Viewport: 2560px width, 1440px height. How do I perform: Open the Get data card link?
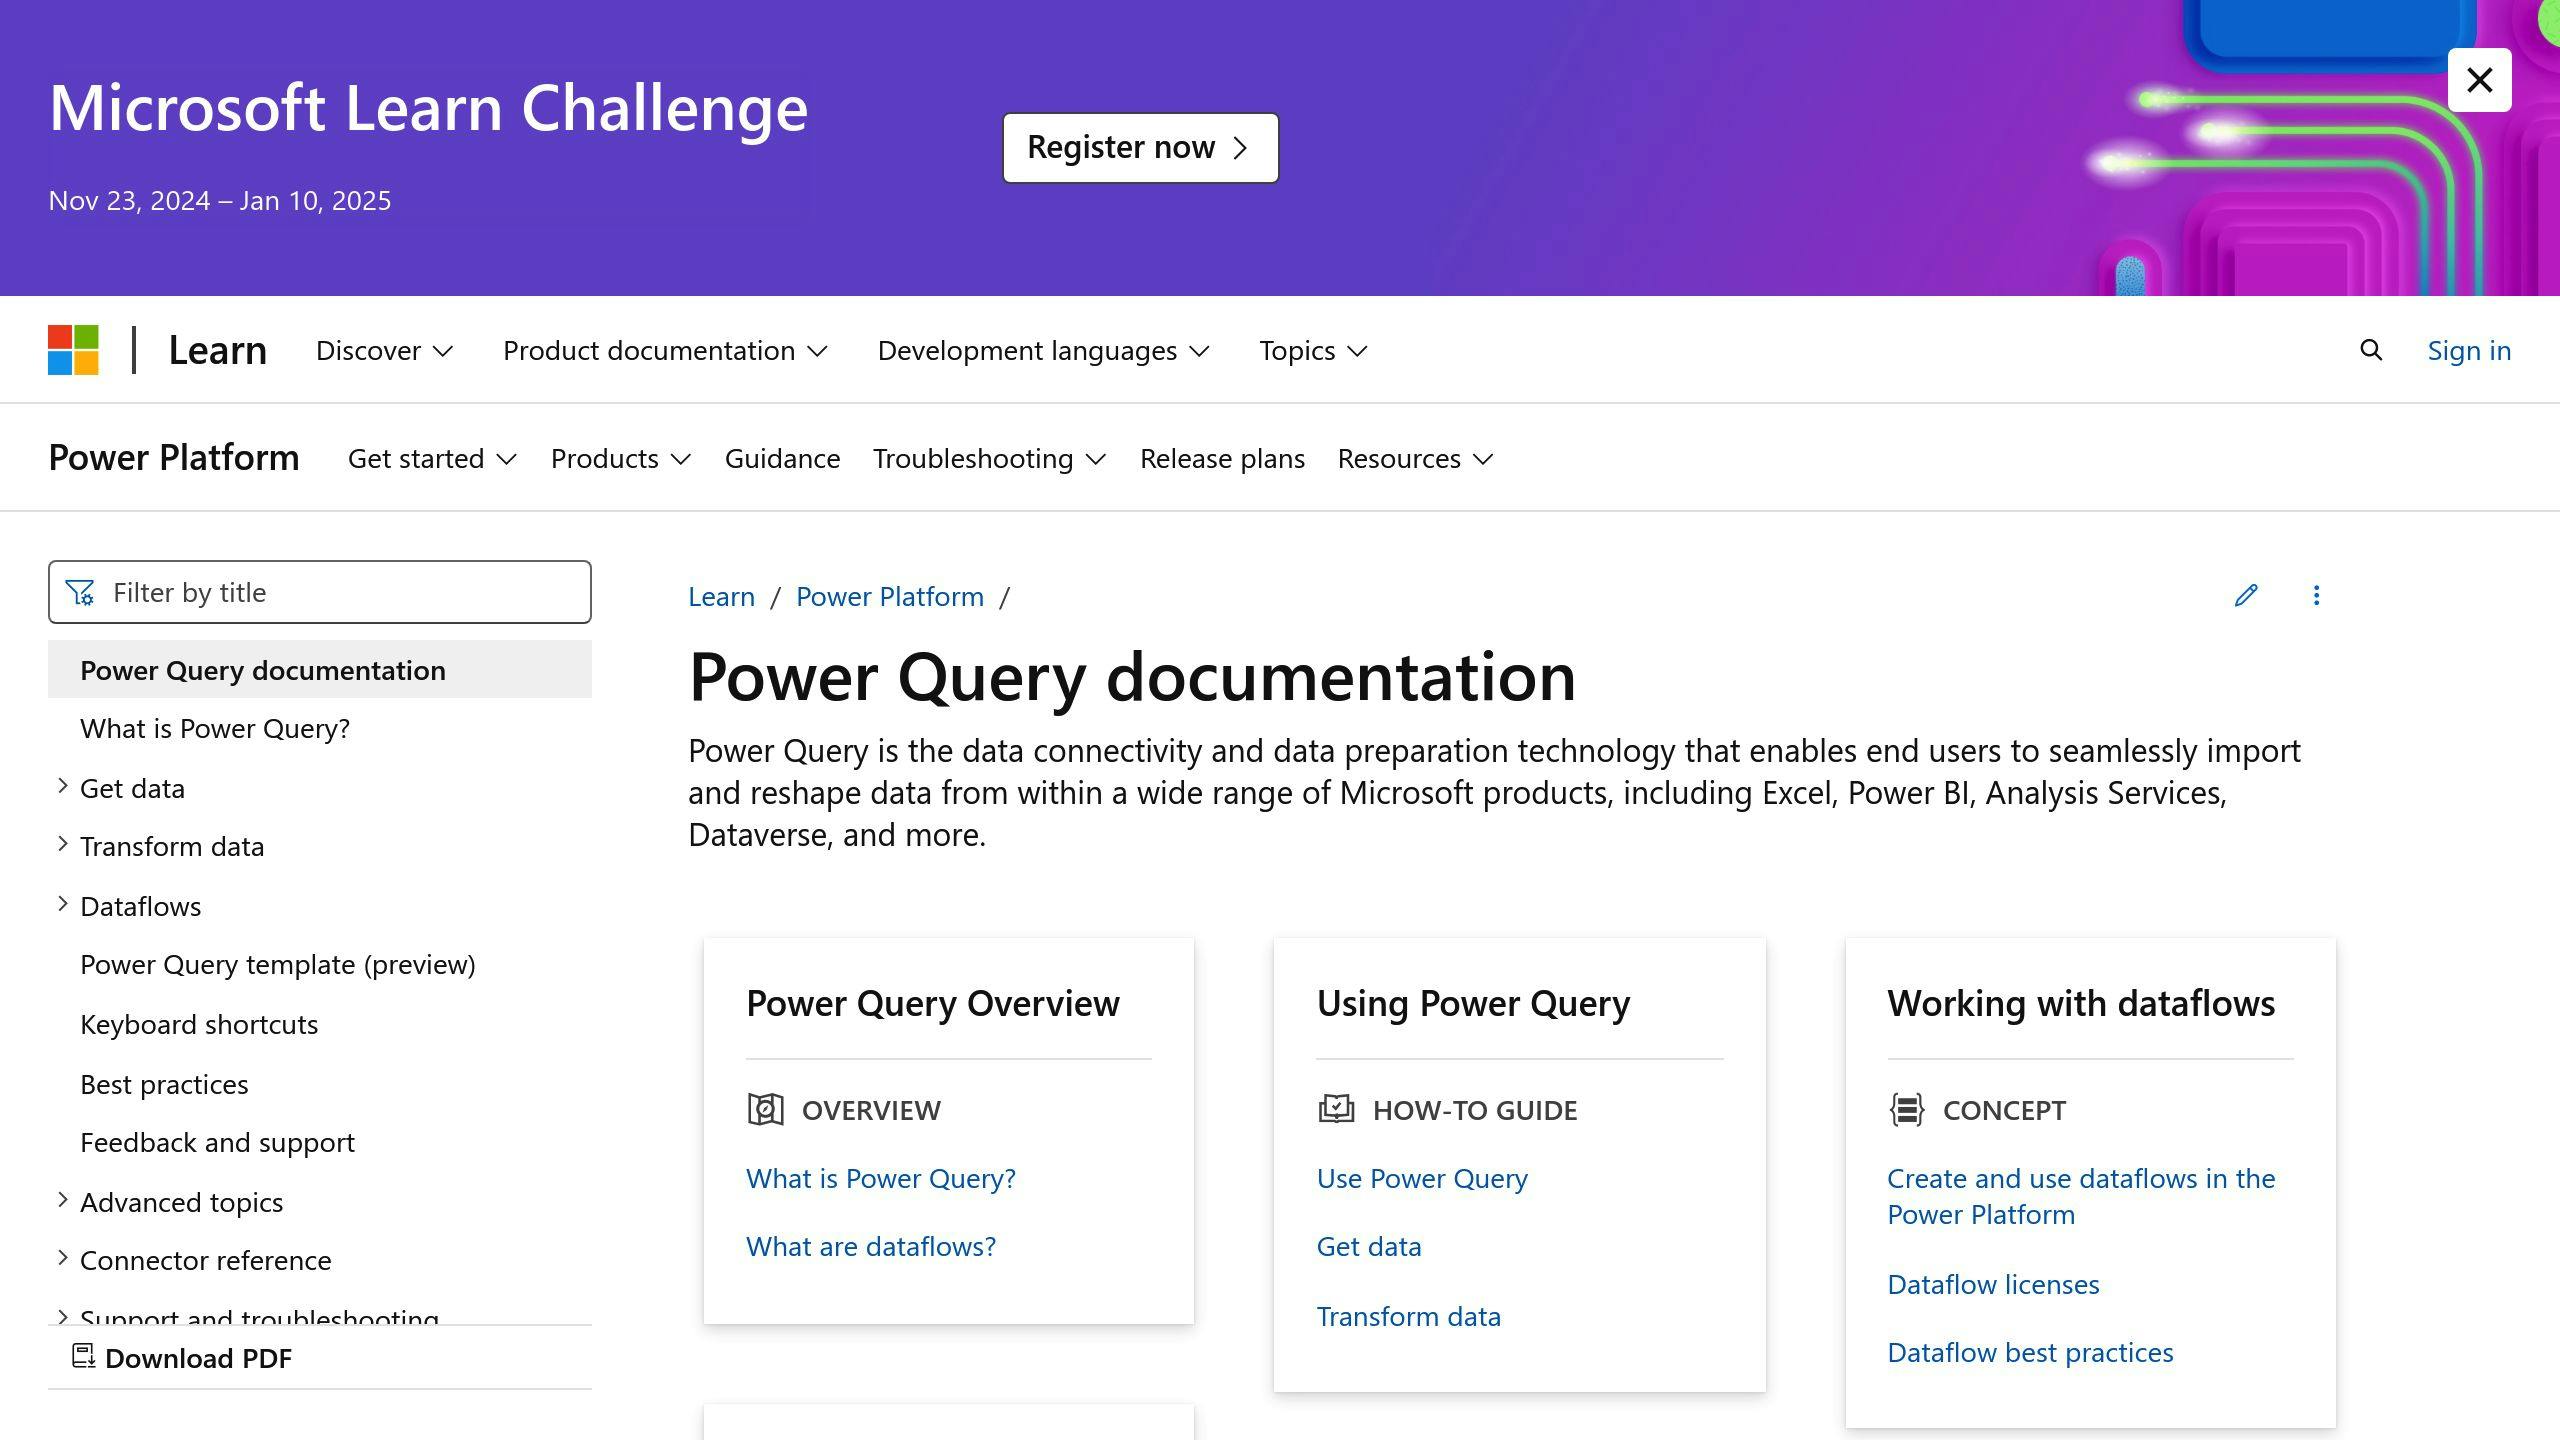pos(1369,1246)
